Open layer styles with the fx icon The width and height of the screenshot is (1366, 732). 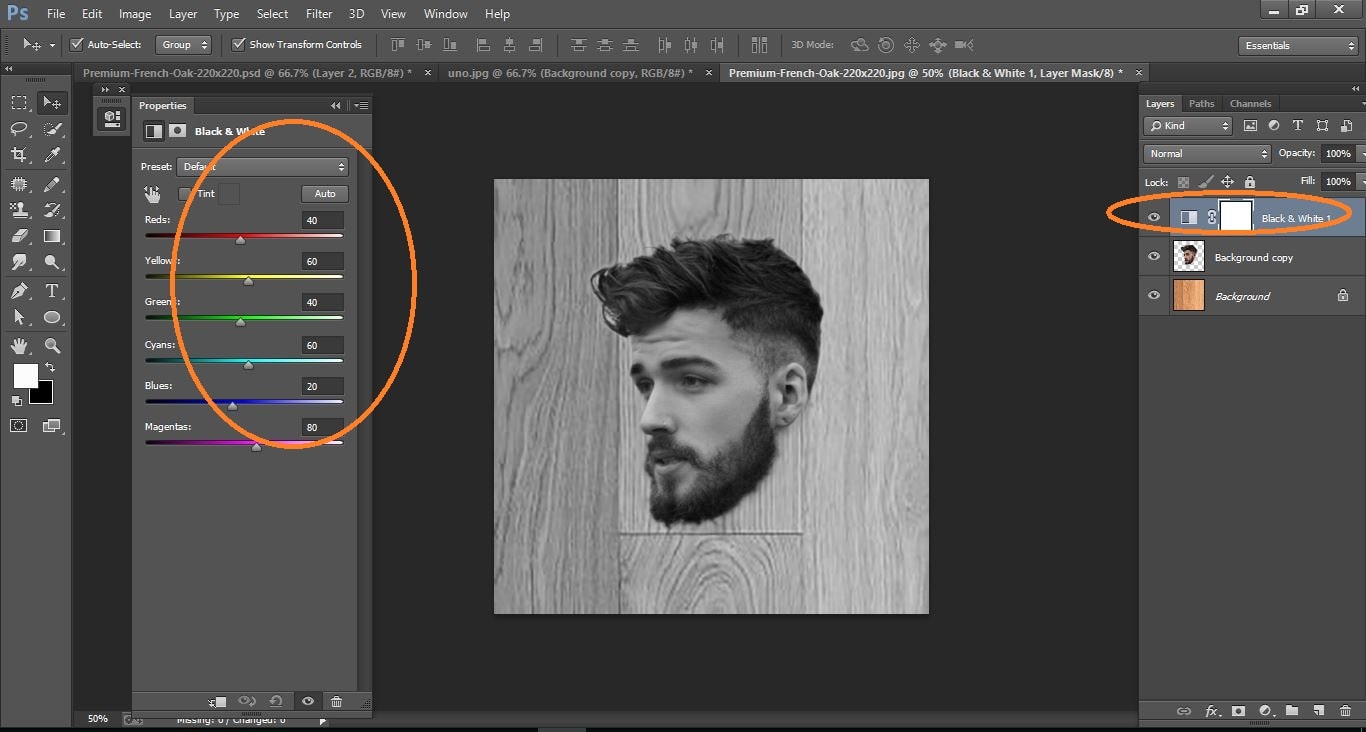coord(1212,711)
